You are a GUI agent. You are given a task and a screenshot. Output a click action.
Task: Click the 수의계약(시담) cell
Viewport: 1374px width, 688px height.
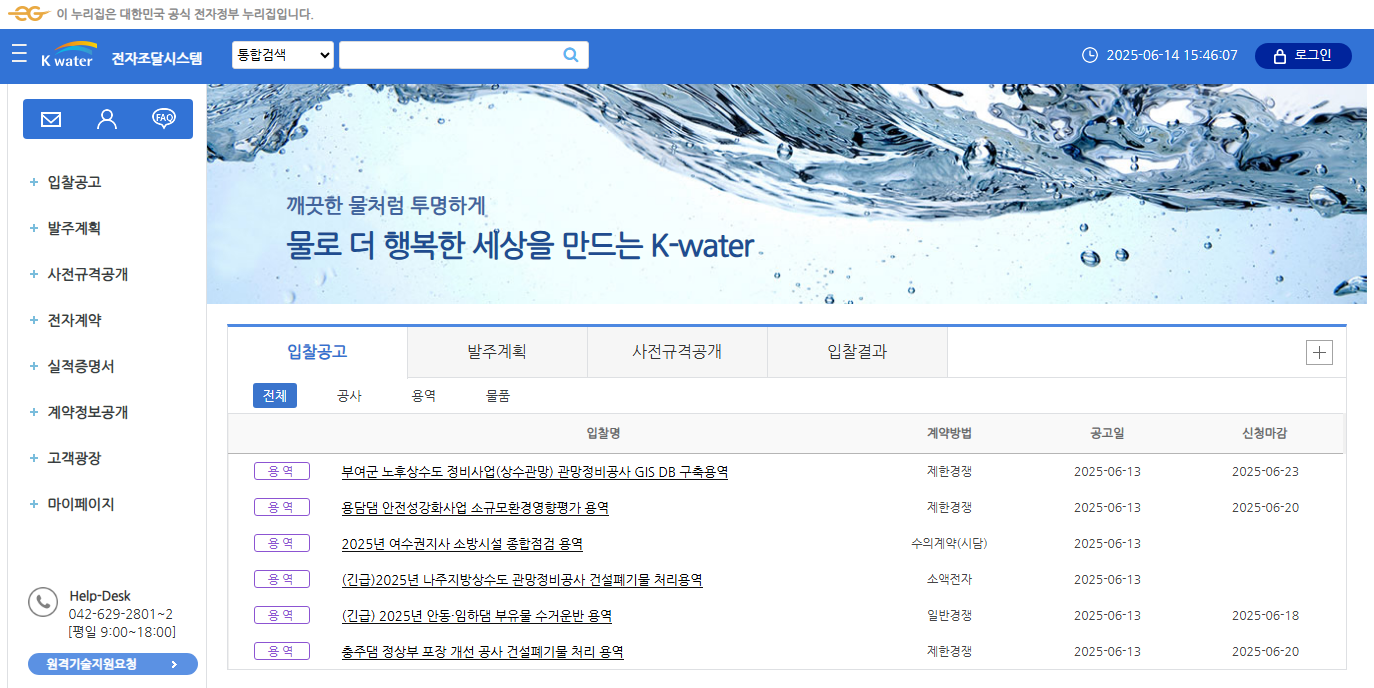point(949,543)
